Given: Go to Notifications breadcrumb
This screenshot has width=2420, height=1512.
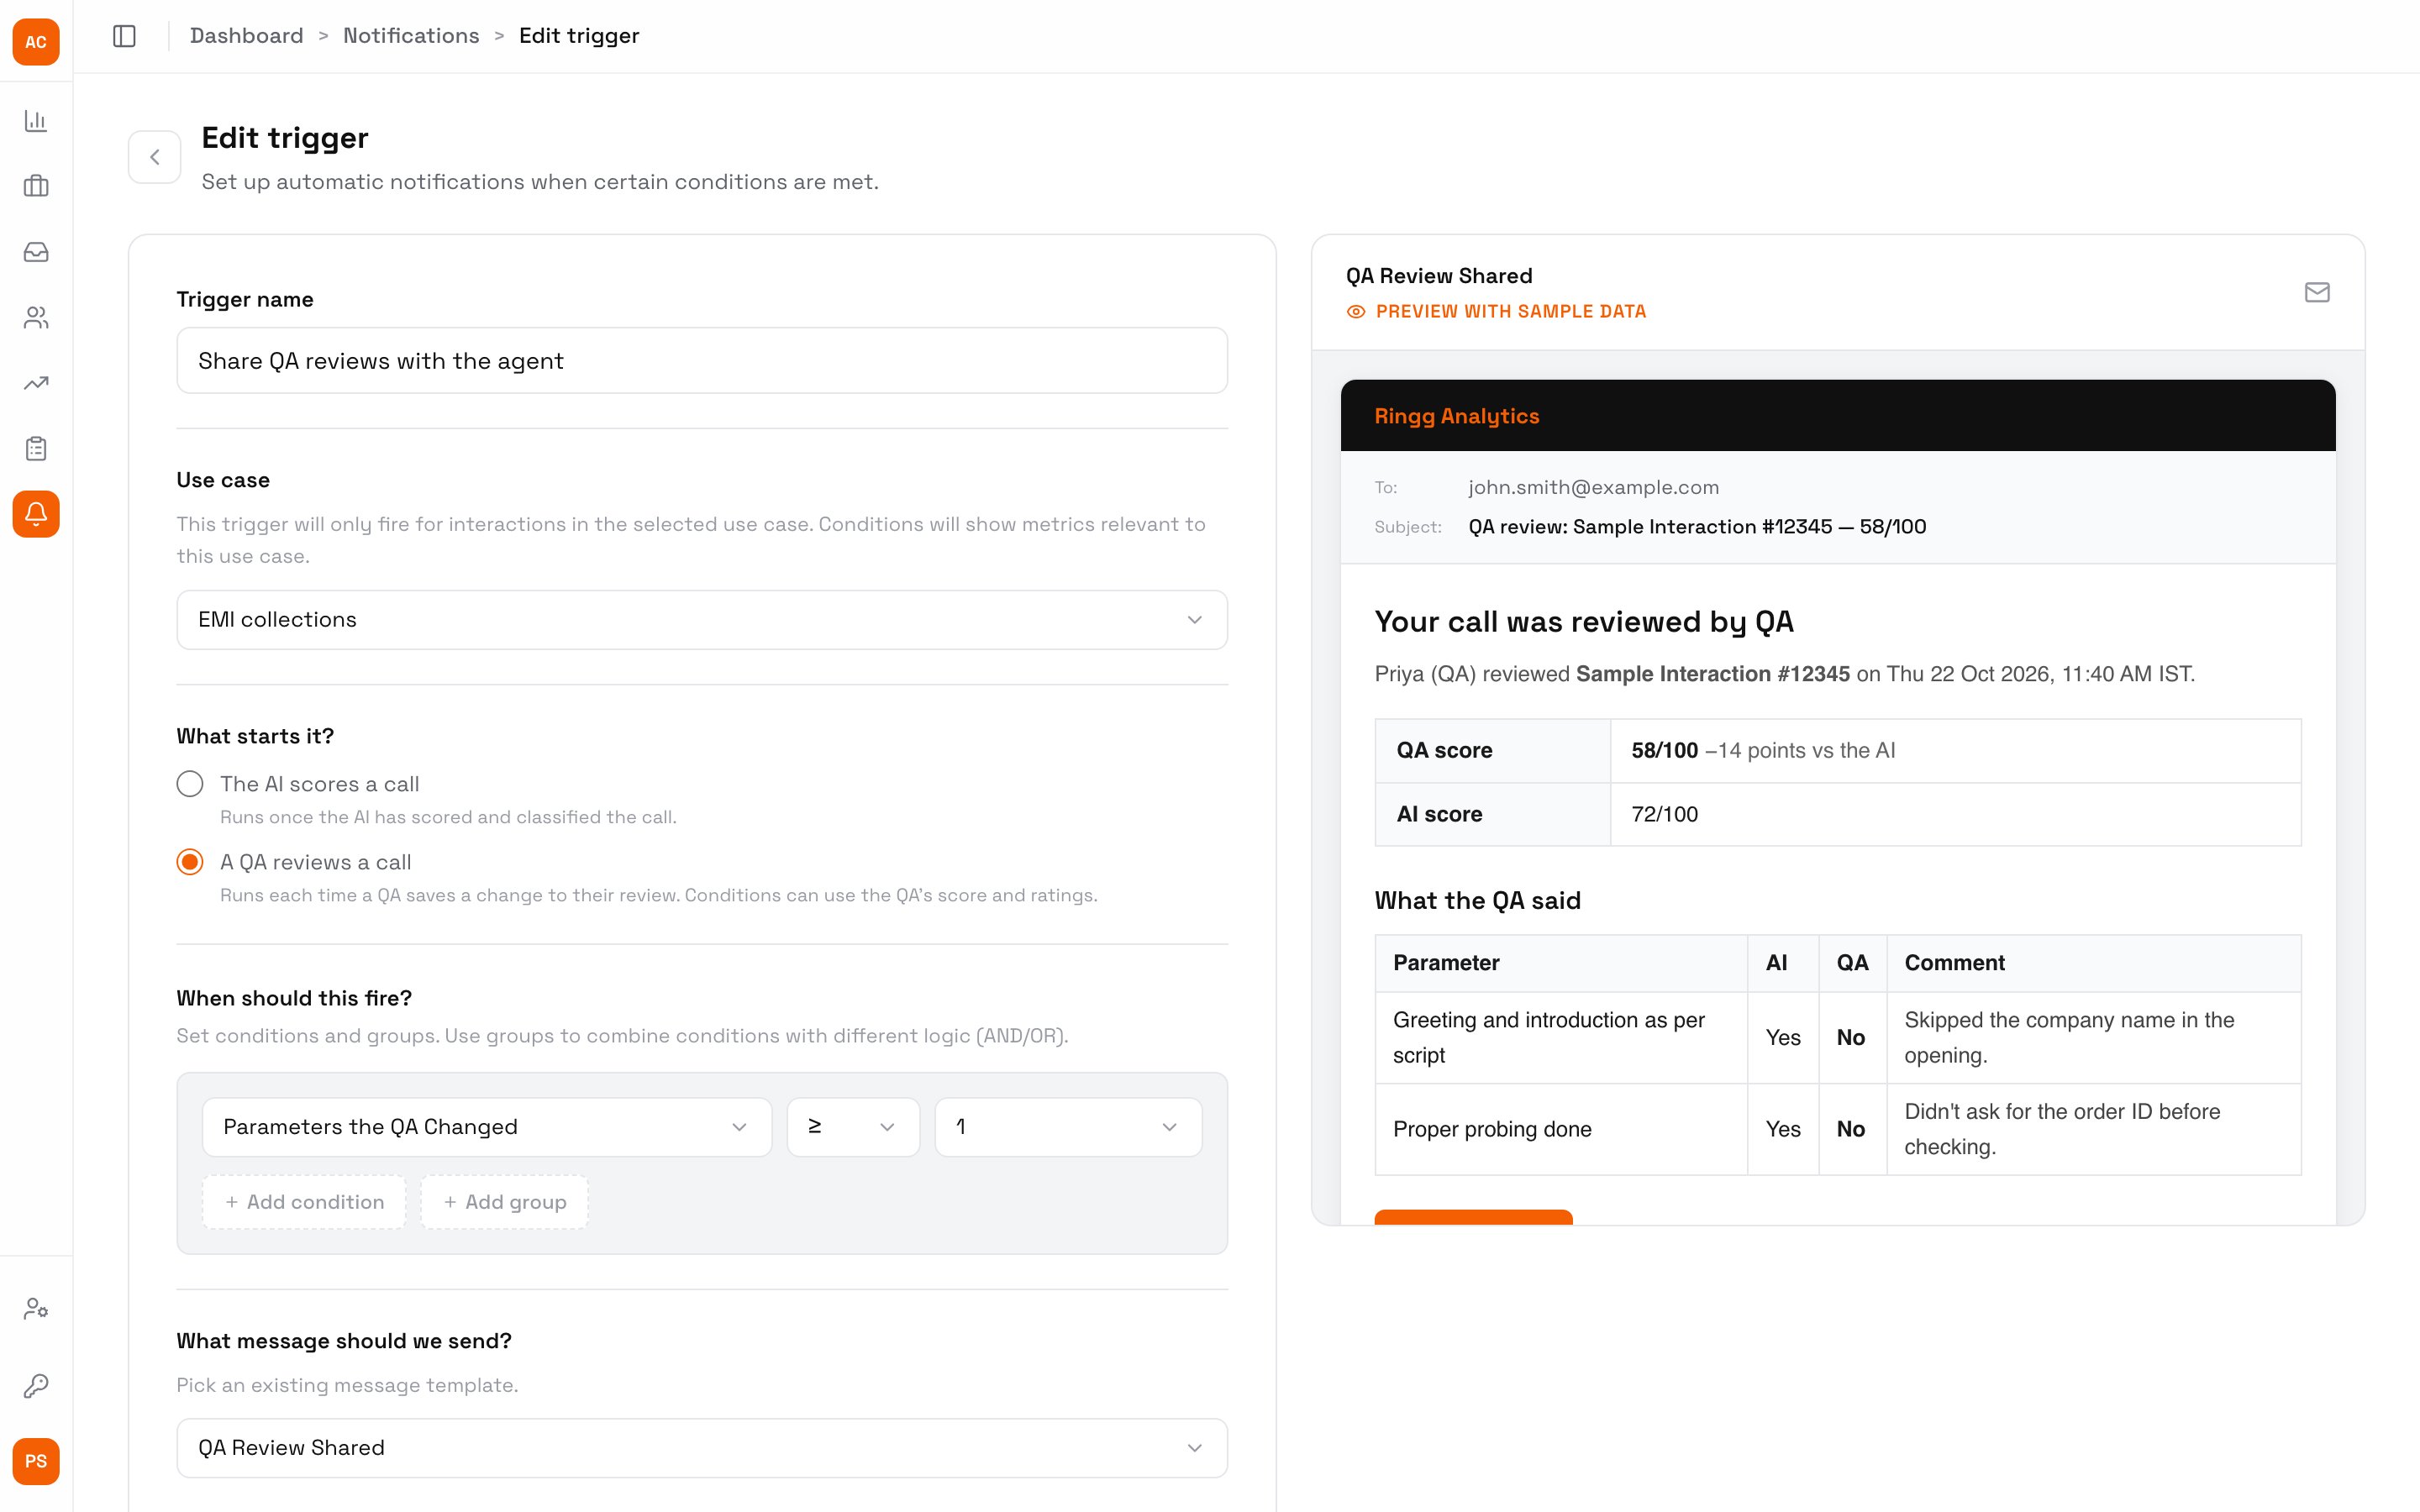Looking at the screenshot, I should [x=411, y=36].
